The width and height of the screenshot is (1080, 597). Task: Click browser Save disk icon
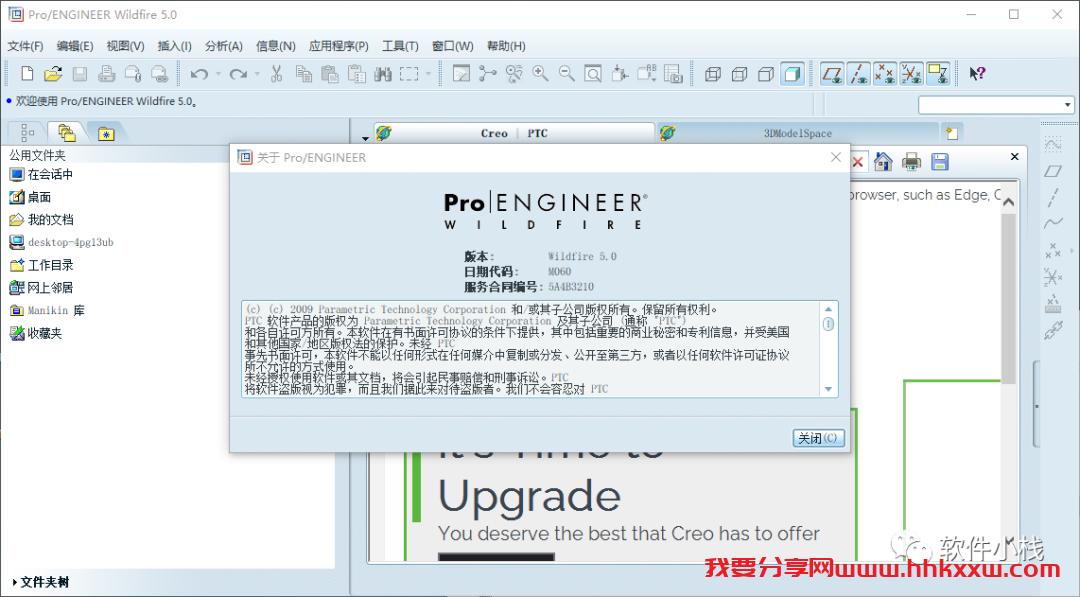point(939,162)
